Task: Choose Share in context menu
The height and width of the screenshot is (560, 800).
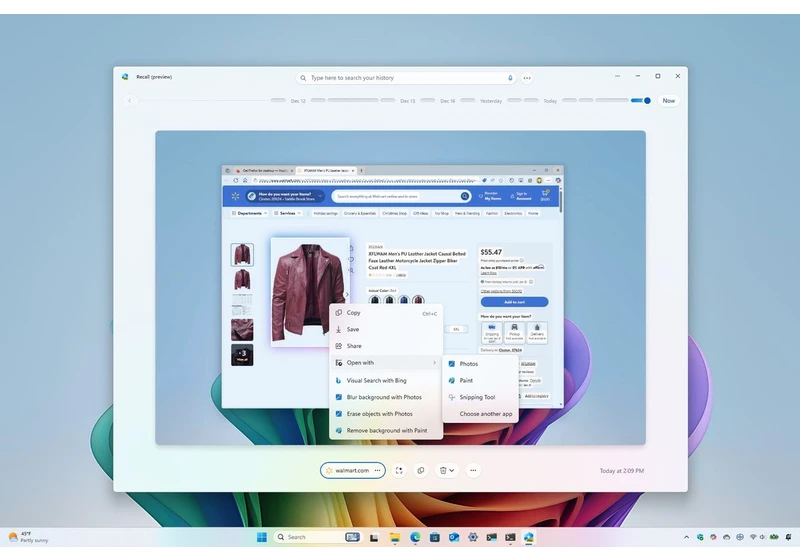Action: click(x=386, y=346)
